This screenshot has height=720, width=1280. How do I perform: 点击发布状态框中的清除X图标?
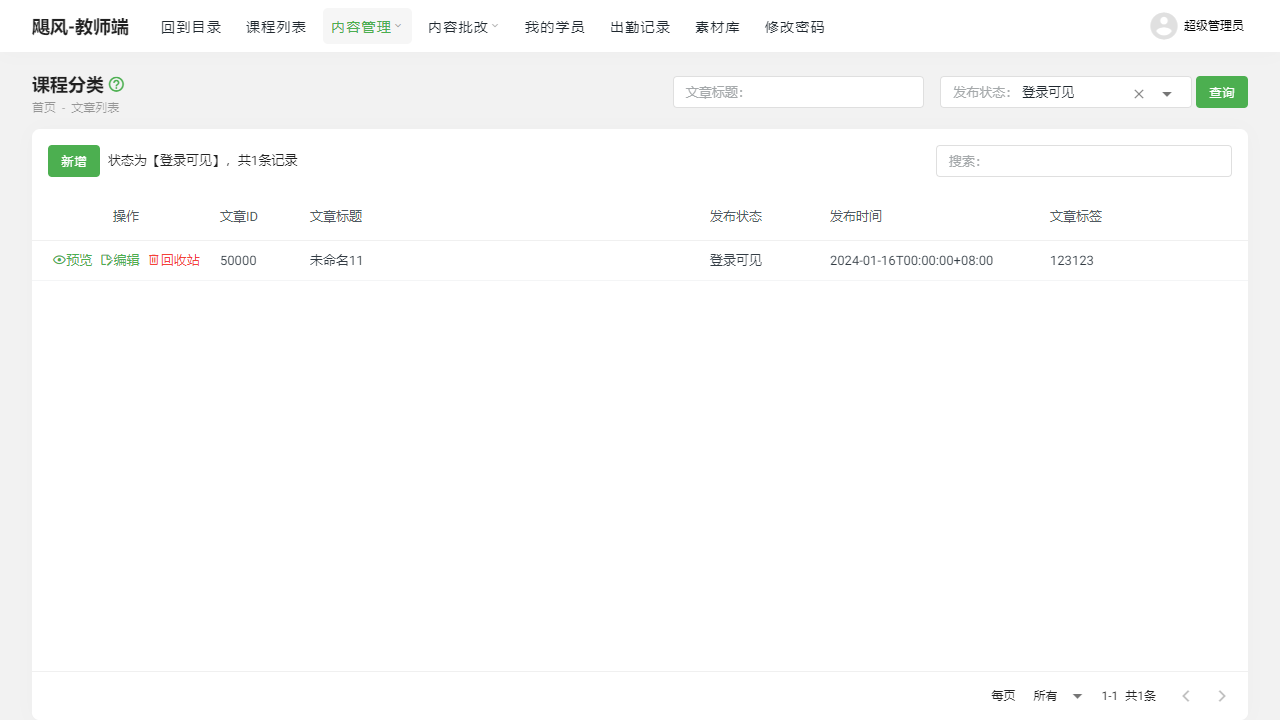click(1138, 92)
